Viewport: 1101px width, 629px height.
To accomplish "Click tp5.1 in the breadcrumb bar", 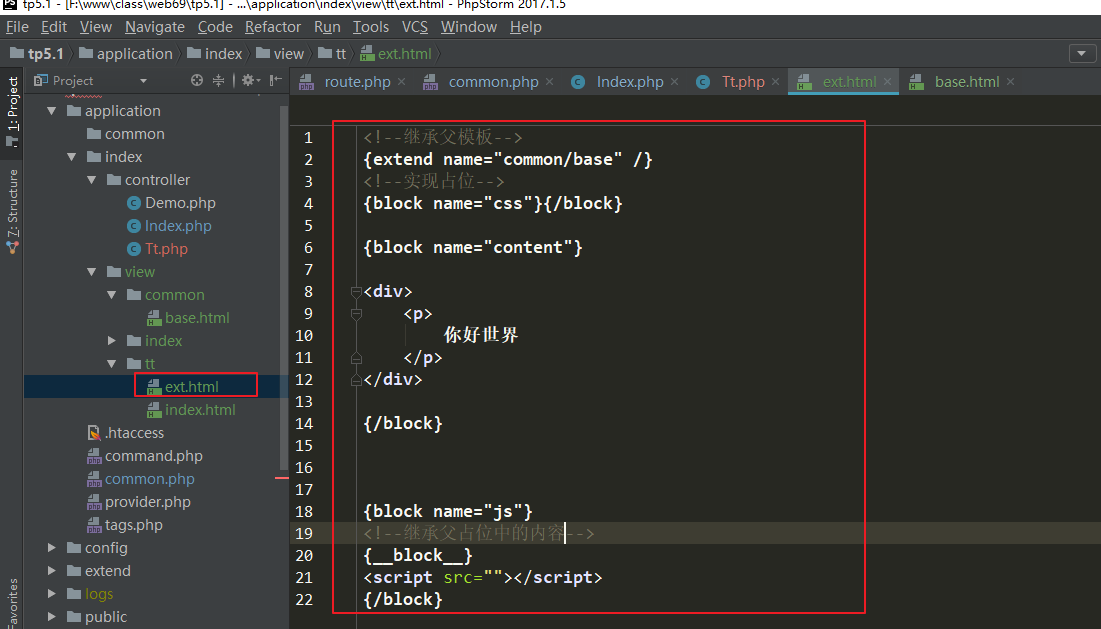I will (x=37, y=53).
